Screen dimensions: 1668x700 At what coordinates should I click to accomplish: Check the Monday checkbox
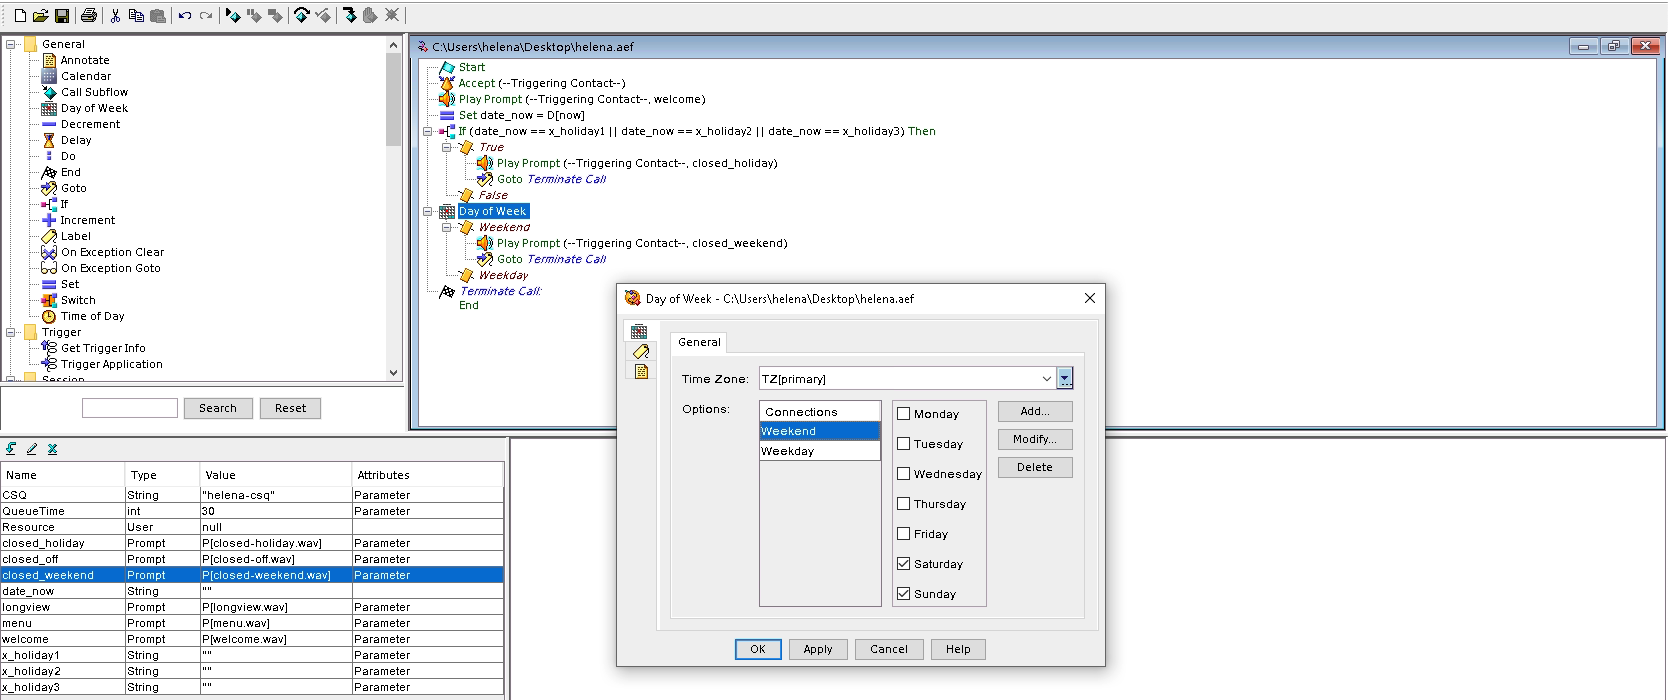coord(904,414)
